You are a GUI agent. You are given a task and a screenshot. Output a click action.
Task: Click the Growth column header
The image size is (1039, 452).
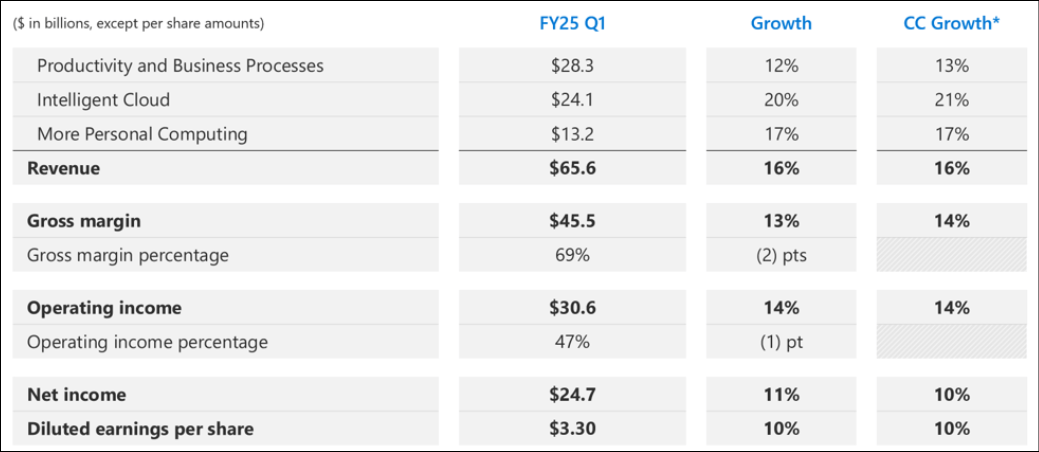(x=781, y=23)
